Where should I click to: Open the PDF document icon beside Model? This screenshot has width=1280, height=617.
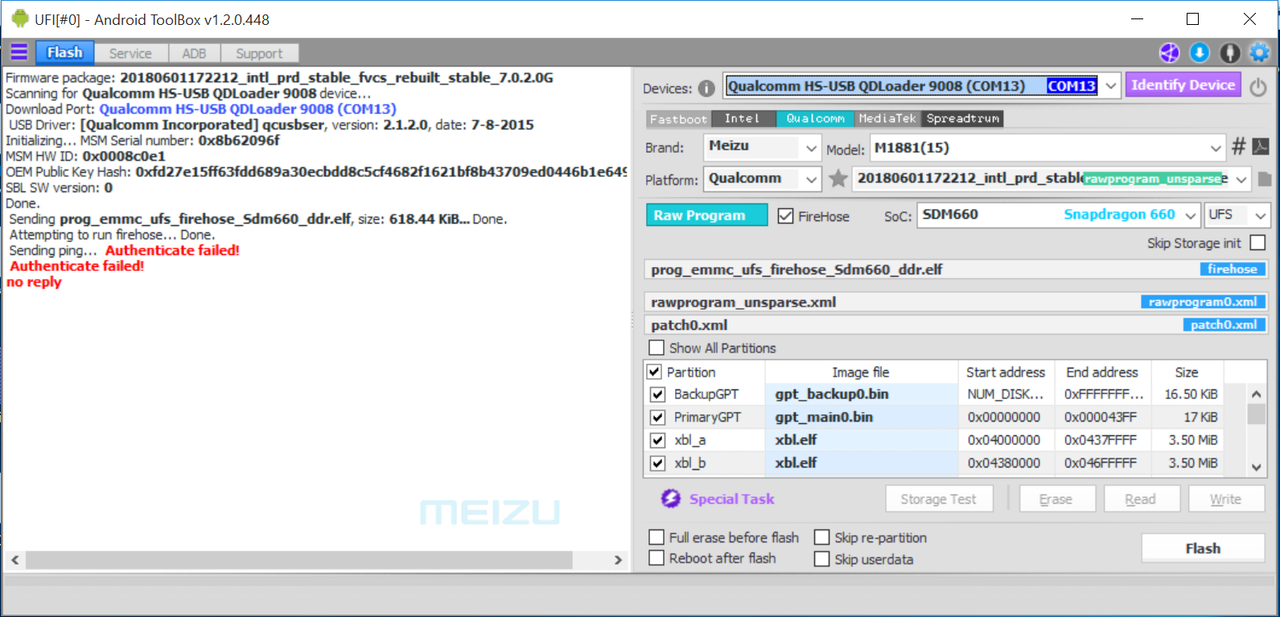(x=1261, y=147)
